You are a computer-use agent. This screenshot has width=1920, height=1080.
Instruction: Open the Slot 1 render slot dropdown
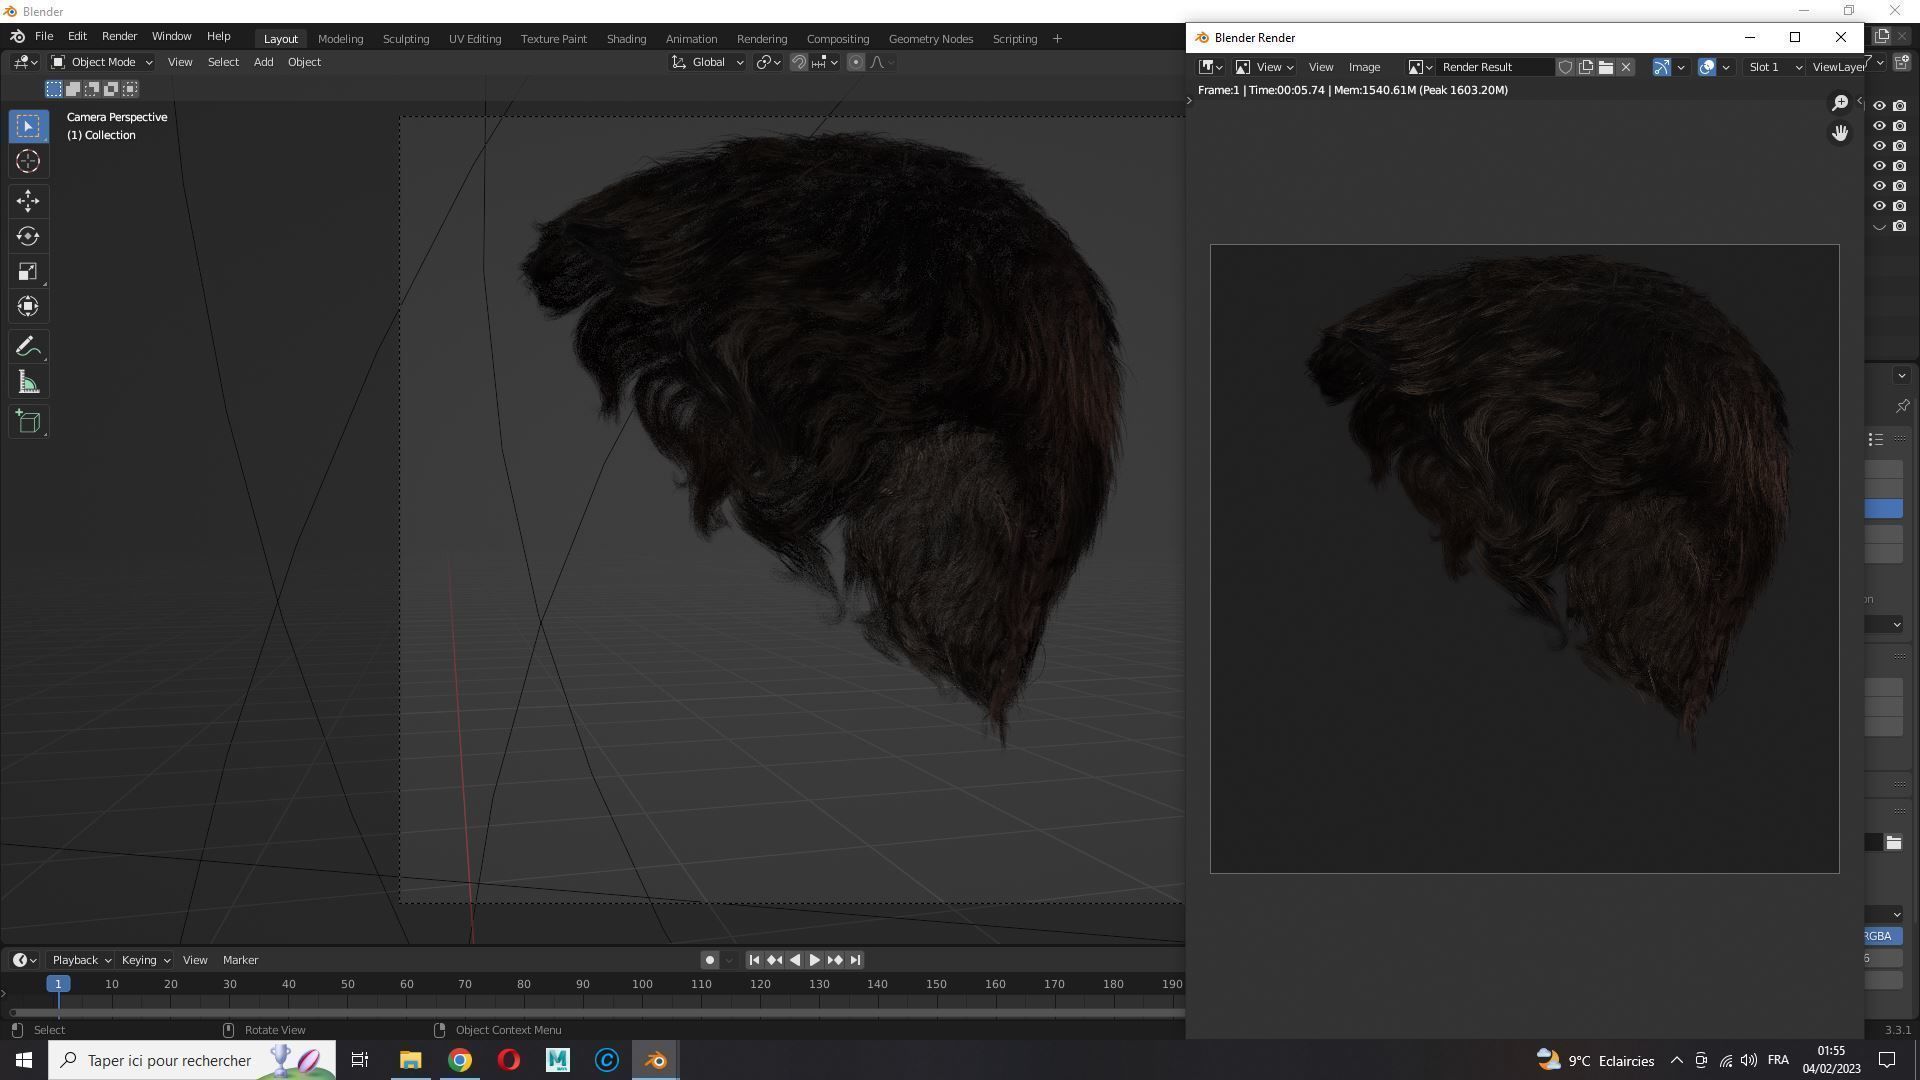coord(1771,67)
